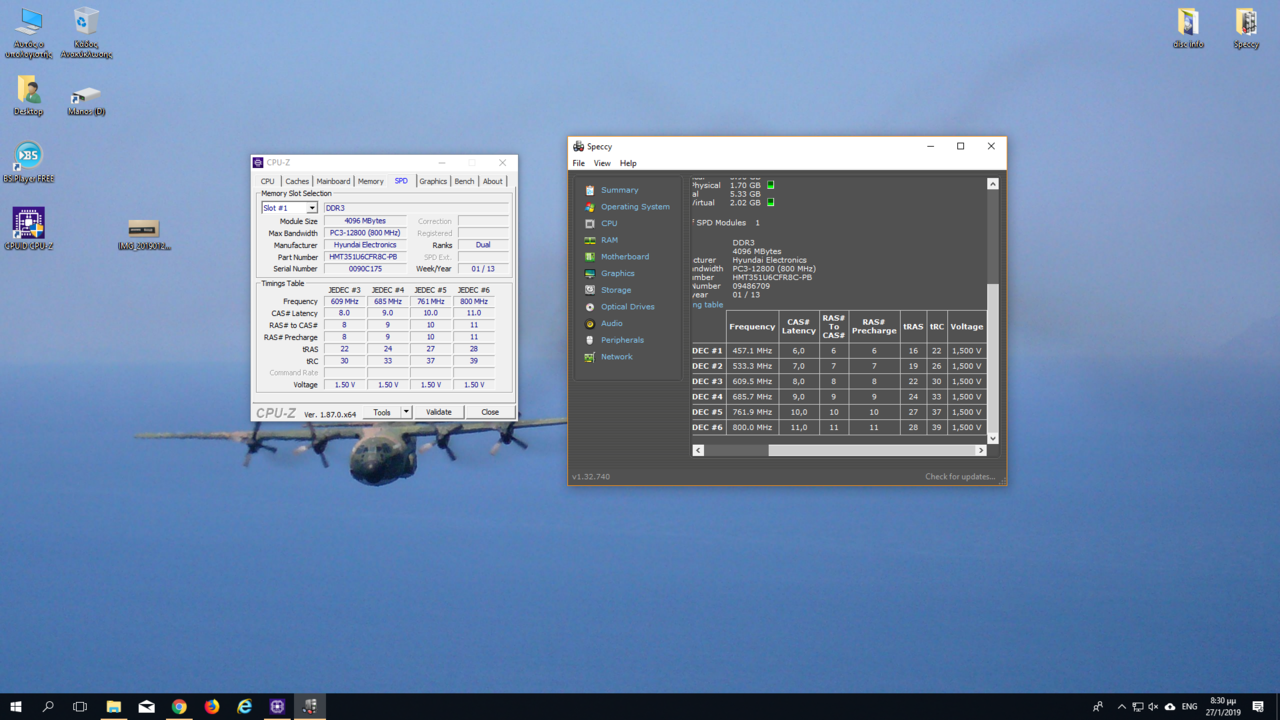Viewport: 1280px width, 720px height.
Task: Switch to the Graphics tab in CPU-Z
Action: pos(433,182)
